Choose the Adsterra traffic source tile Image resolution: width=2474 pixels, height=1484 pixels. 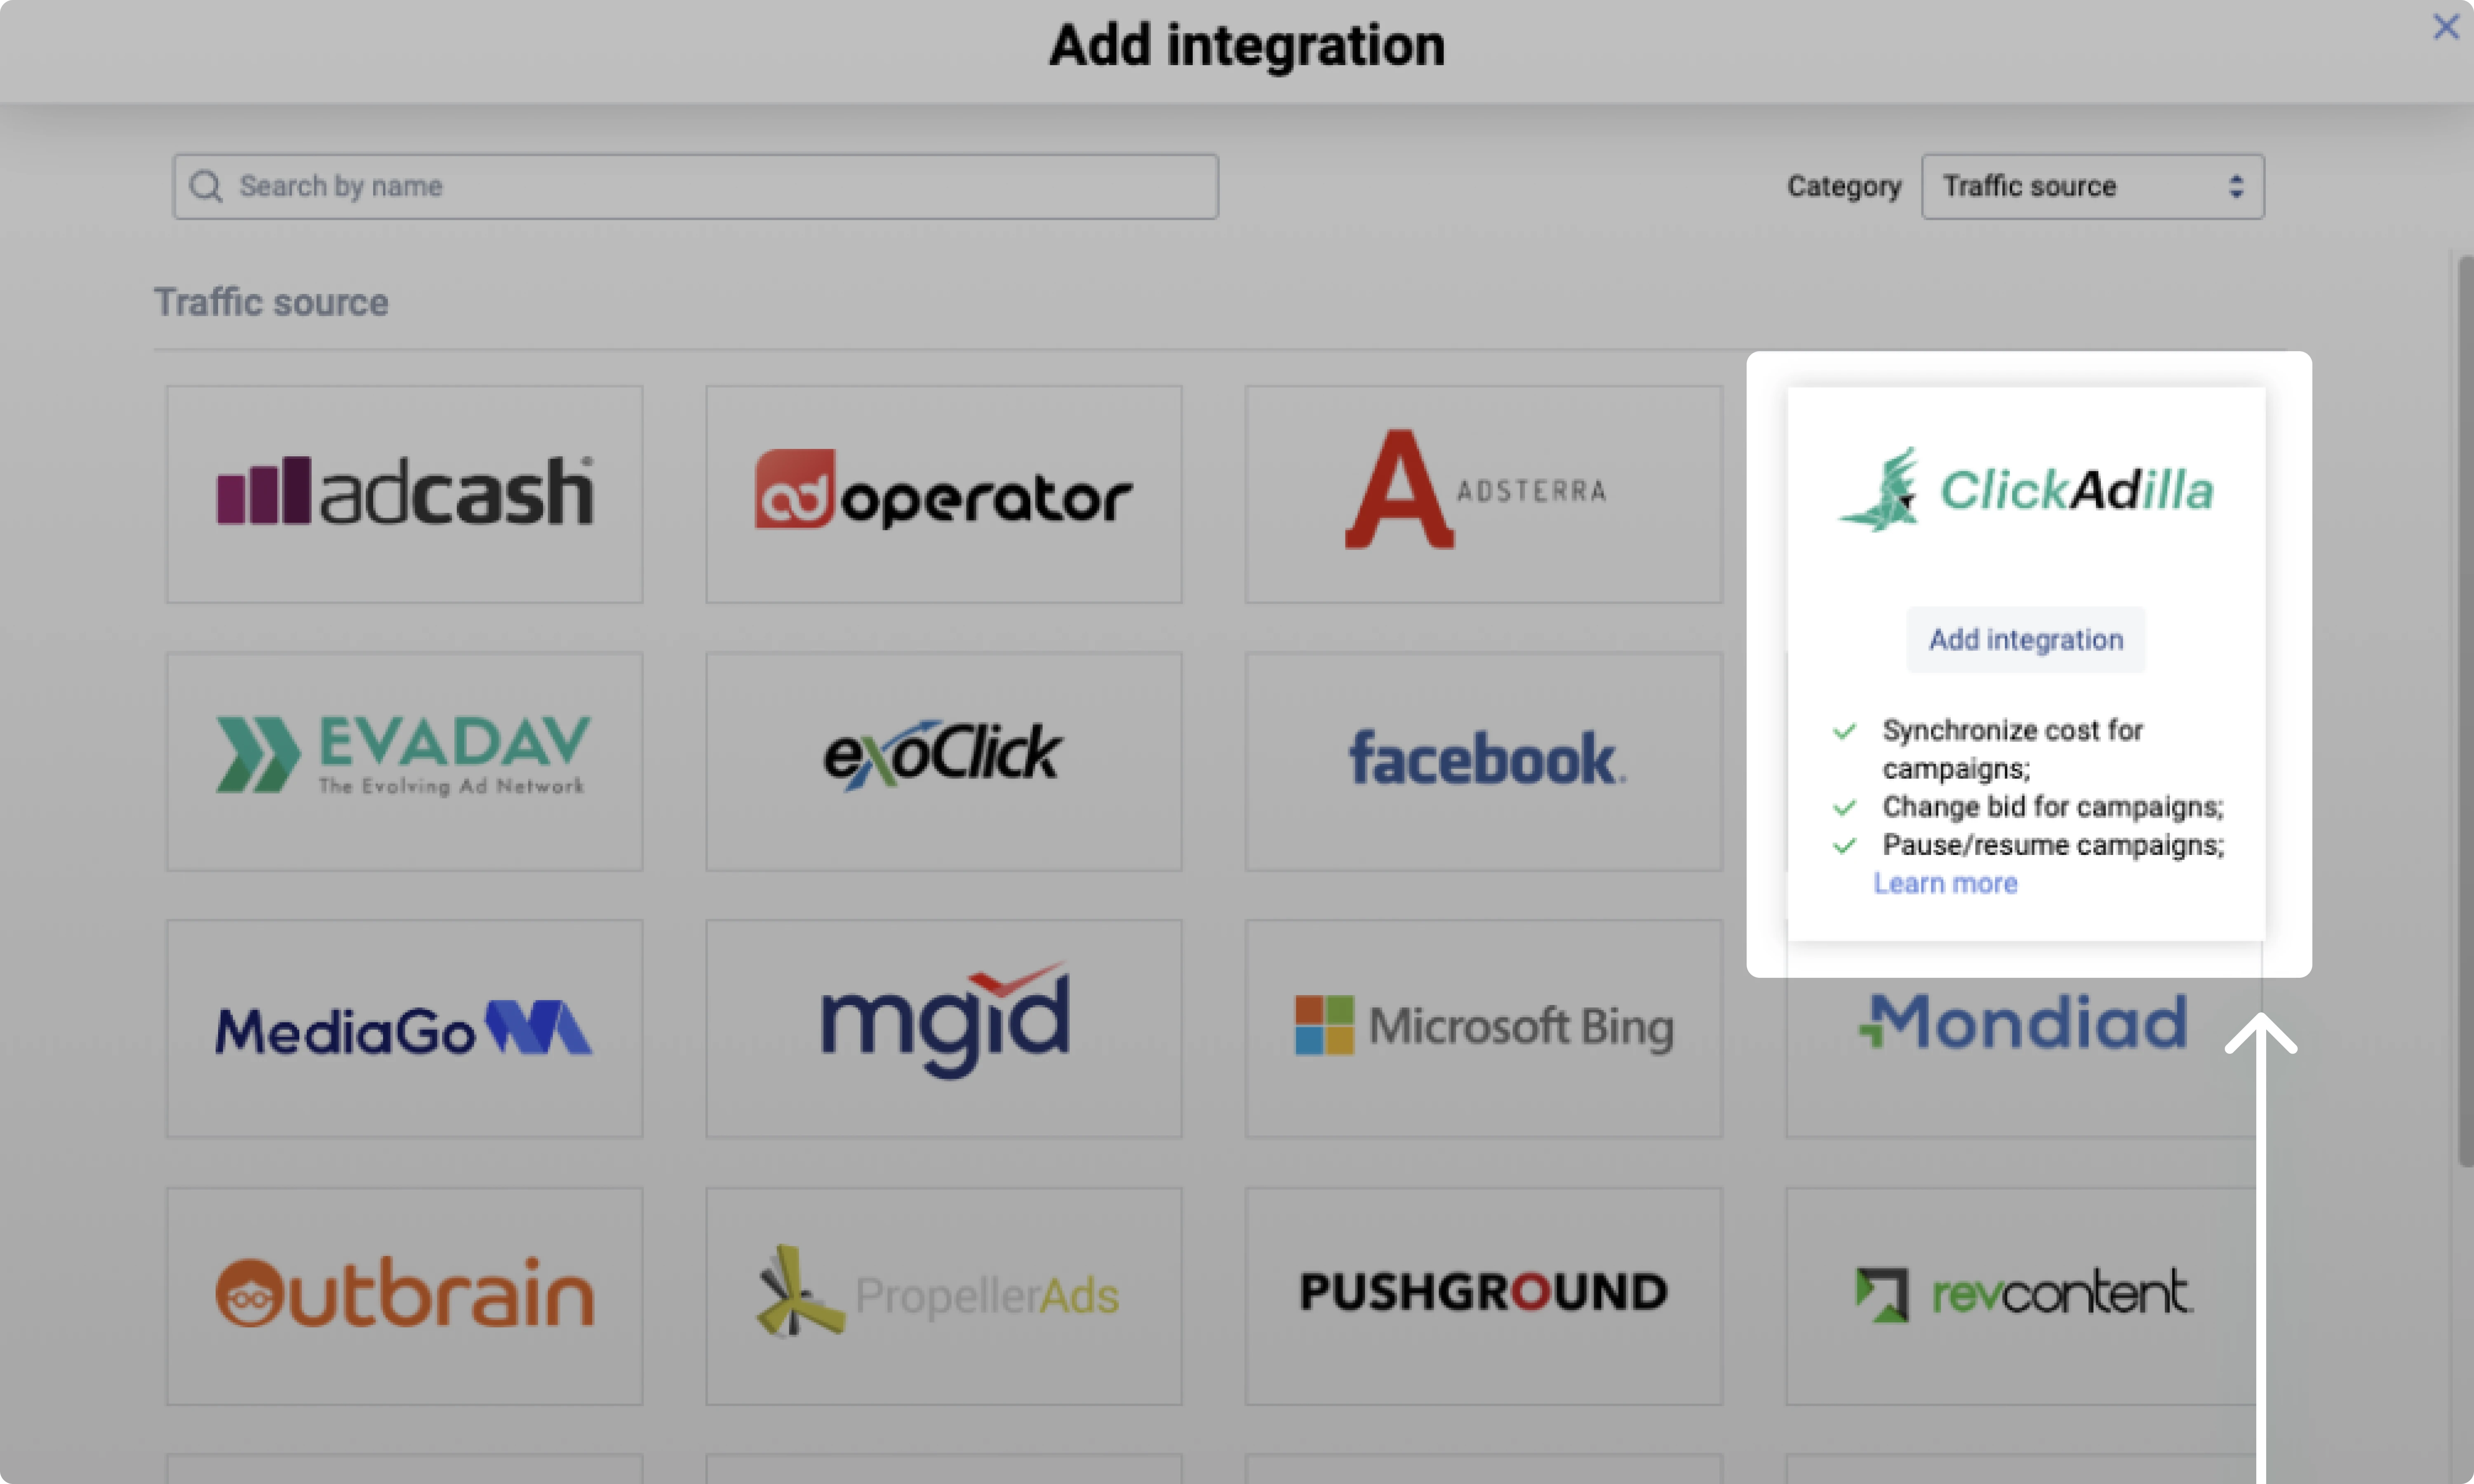[1483, 494]
